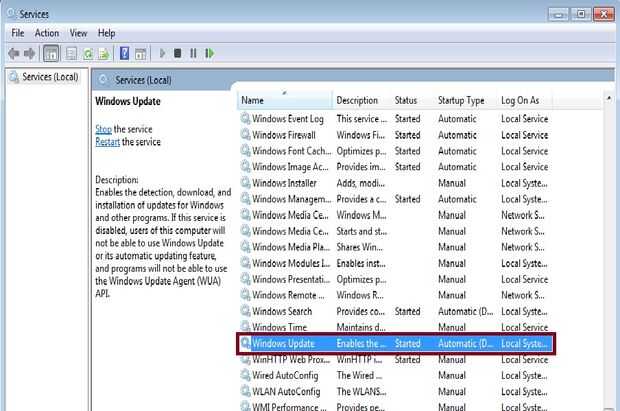The image size is (620, 411).
Task: Select the WinHTTP Web Prox... service
Action: tap(396, 360)
